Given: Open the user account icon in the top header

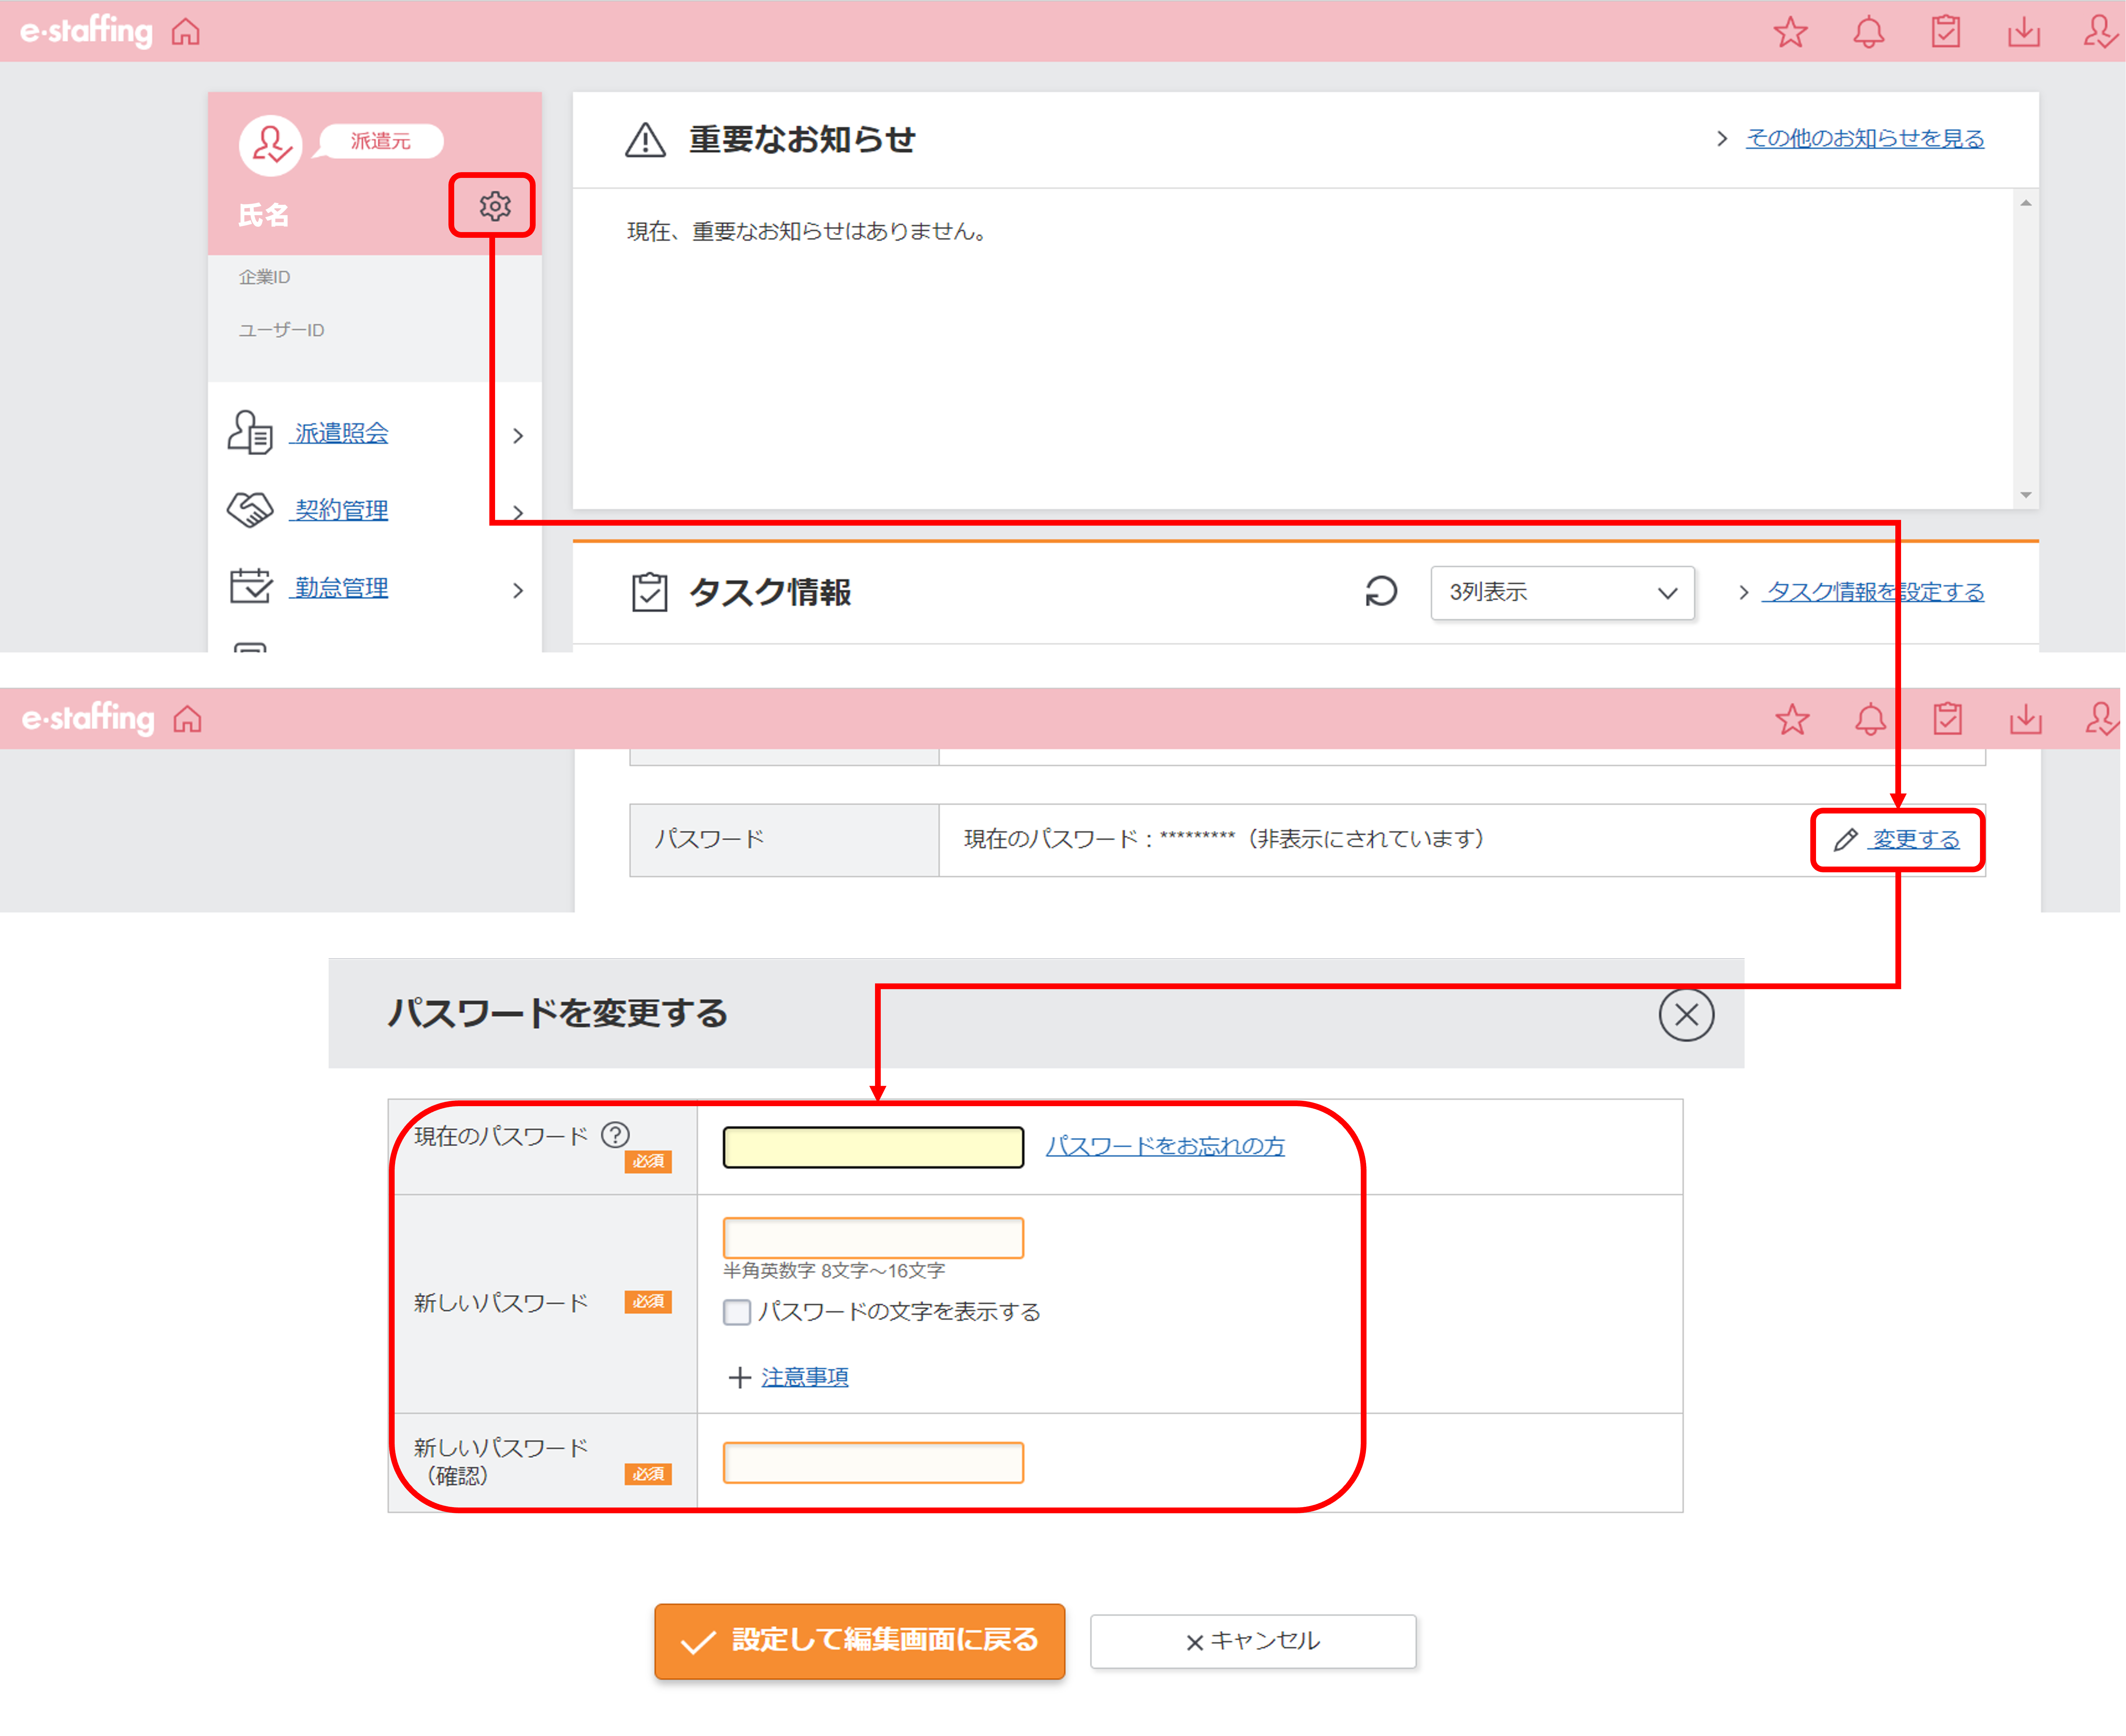Looking at the screenshot, I should (2101, 32).
